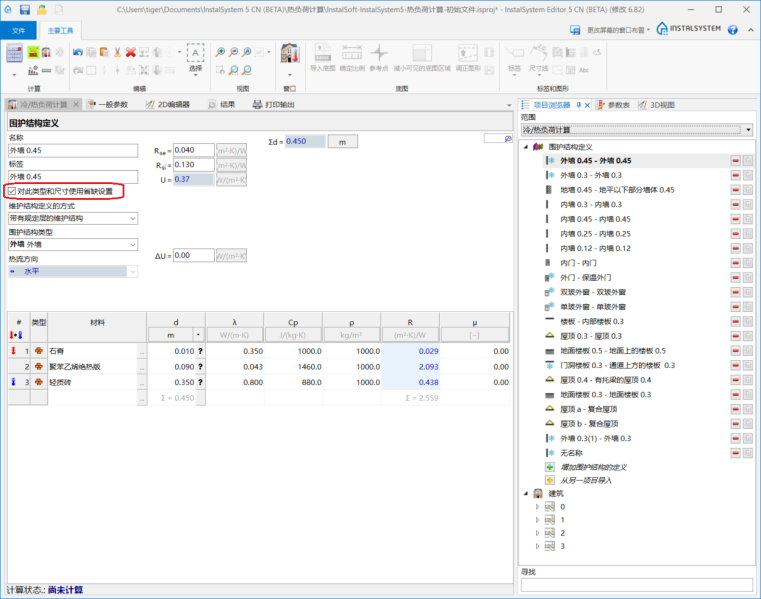
Task: Open the 文件 menu
Action: (18, 31)
